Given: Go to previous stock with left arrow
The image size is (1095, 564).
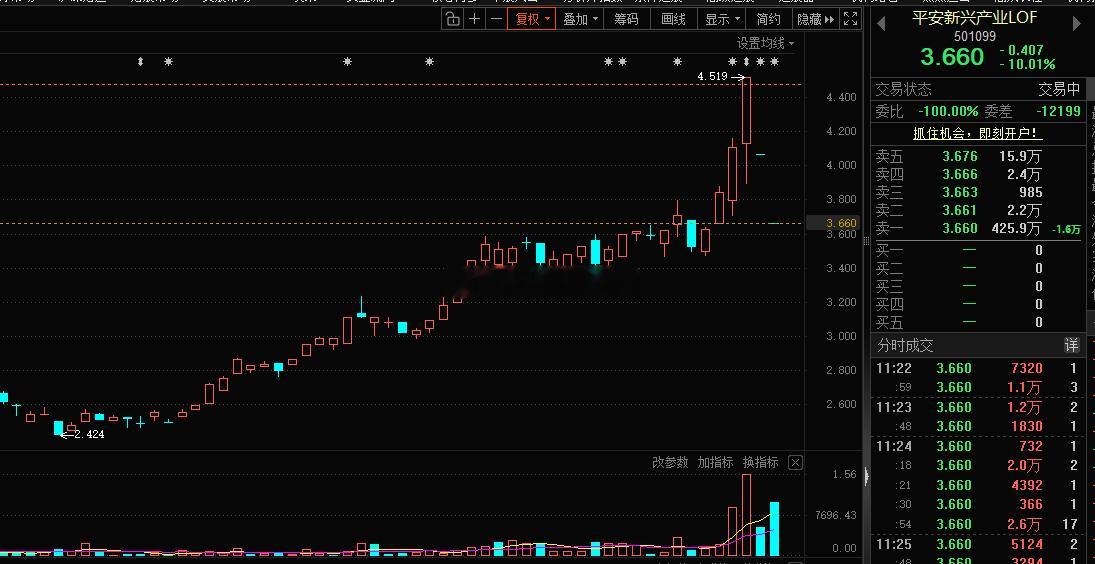Looking at the screenshot, I should pos(881,24).
